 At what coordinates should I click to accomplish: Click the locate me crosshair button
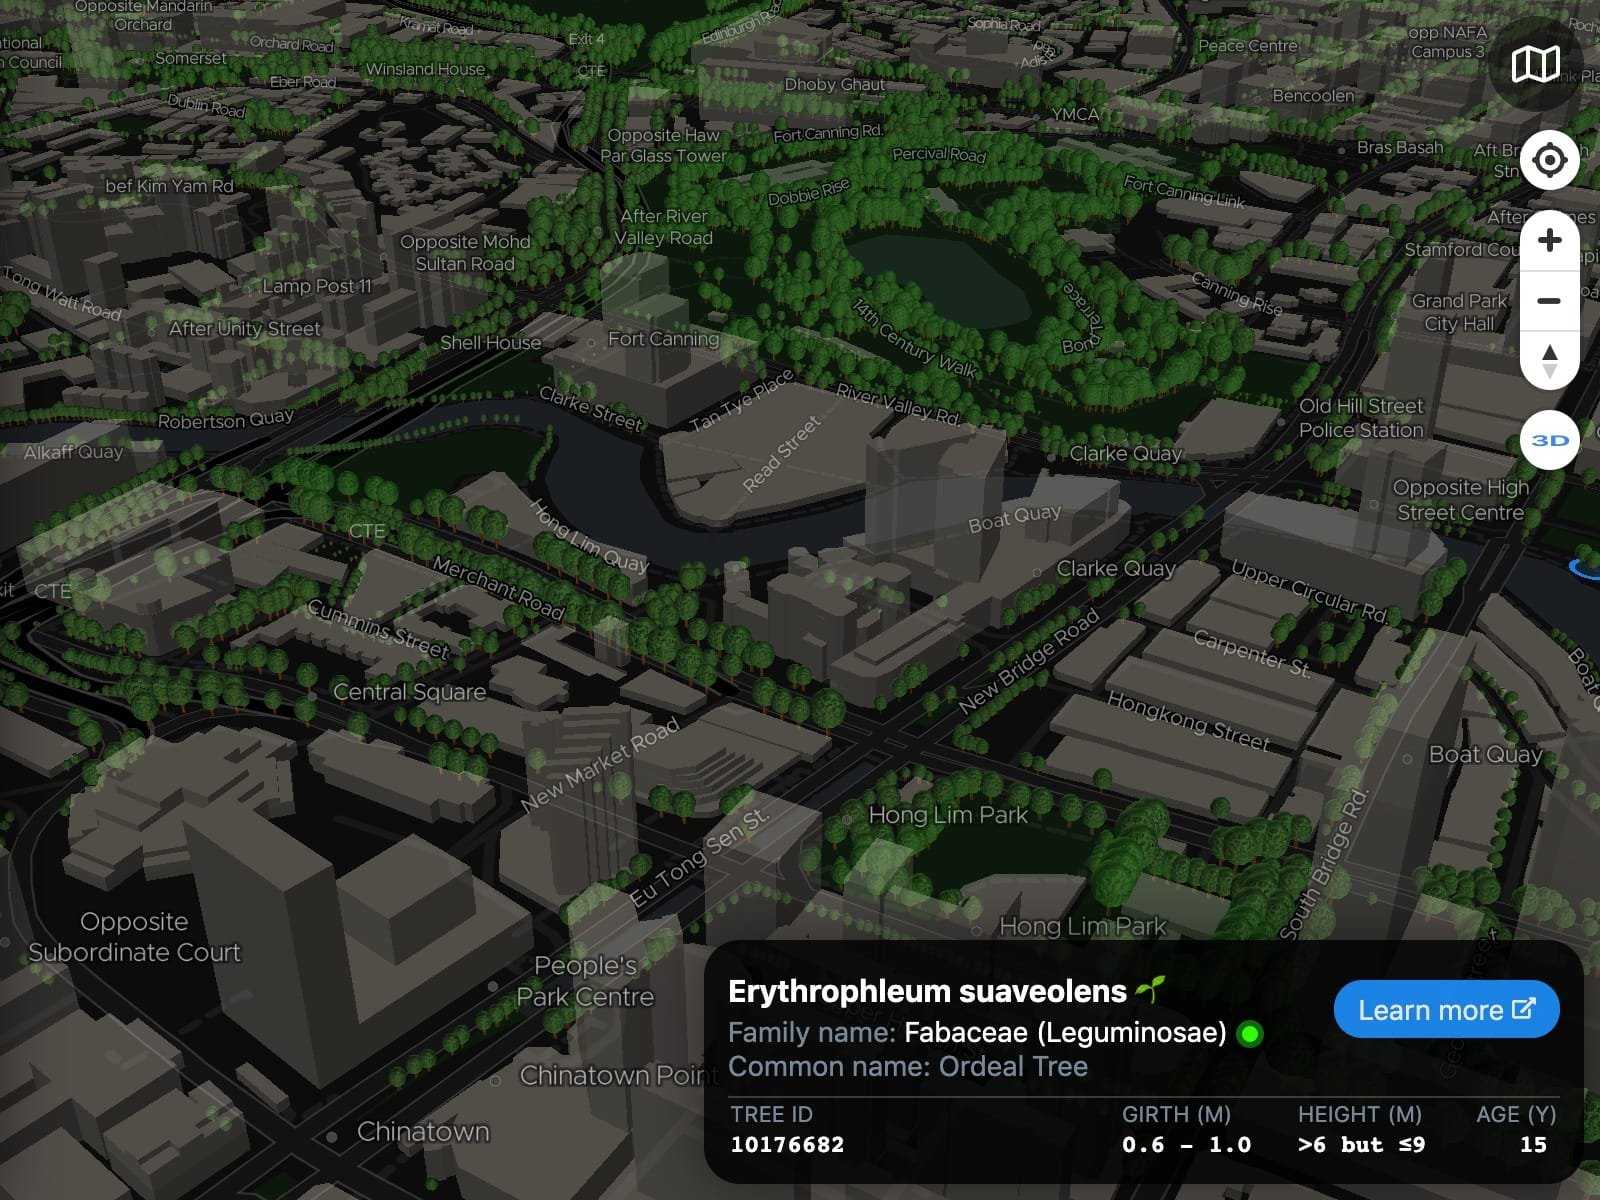pyautogui.click(x=1549, y=160)
